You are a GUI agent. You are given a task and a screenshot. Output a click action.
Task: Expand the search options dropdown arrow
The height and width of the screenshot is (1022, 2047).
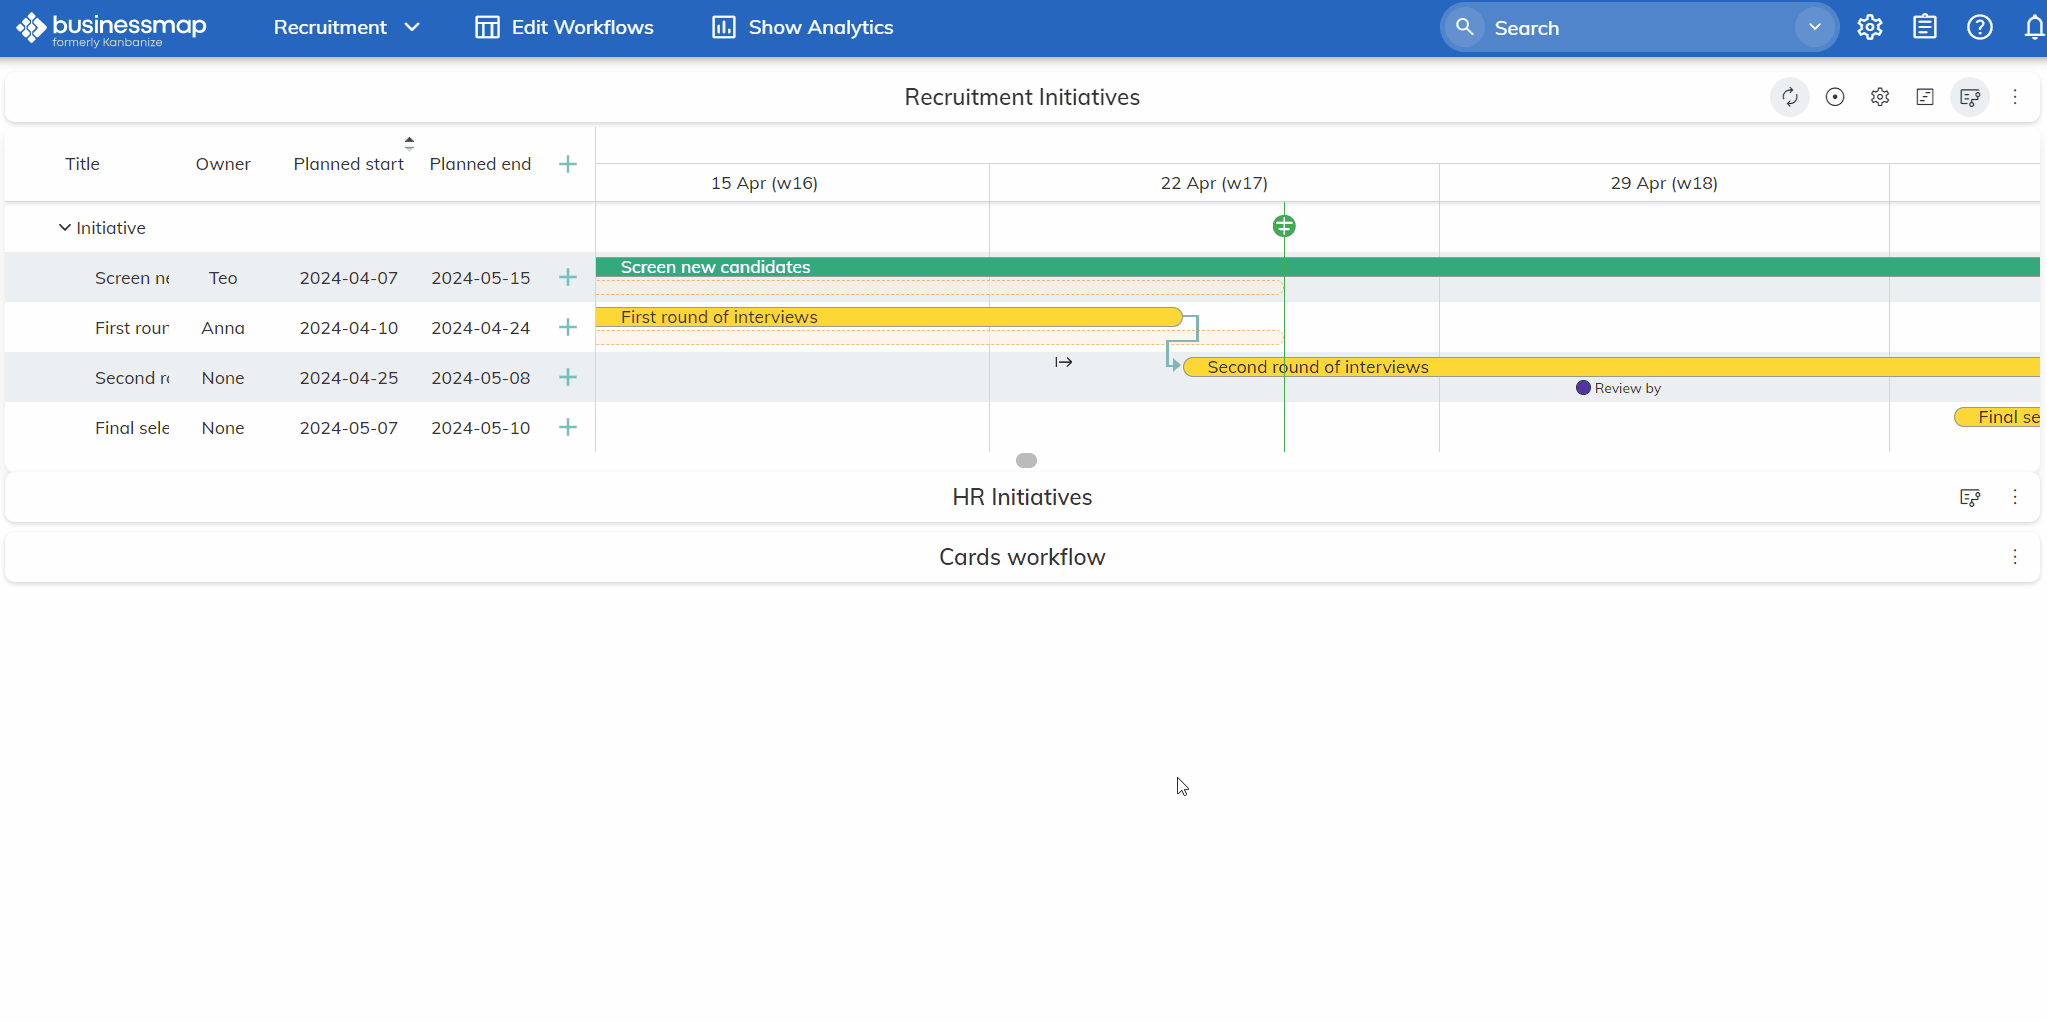pyautogui.click(x=1814, y=27)
